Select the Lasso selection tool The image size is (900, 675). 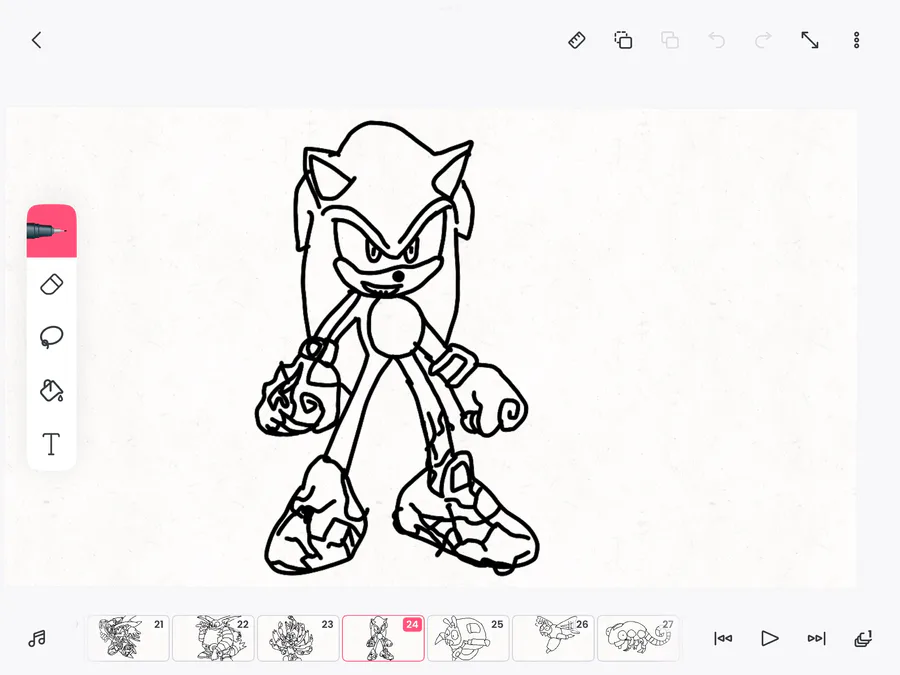pos(52,337)
